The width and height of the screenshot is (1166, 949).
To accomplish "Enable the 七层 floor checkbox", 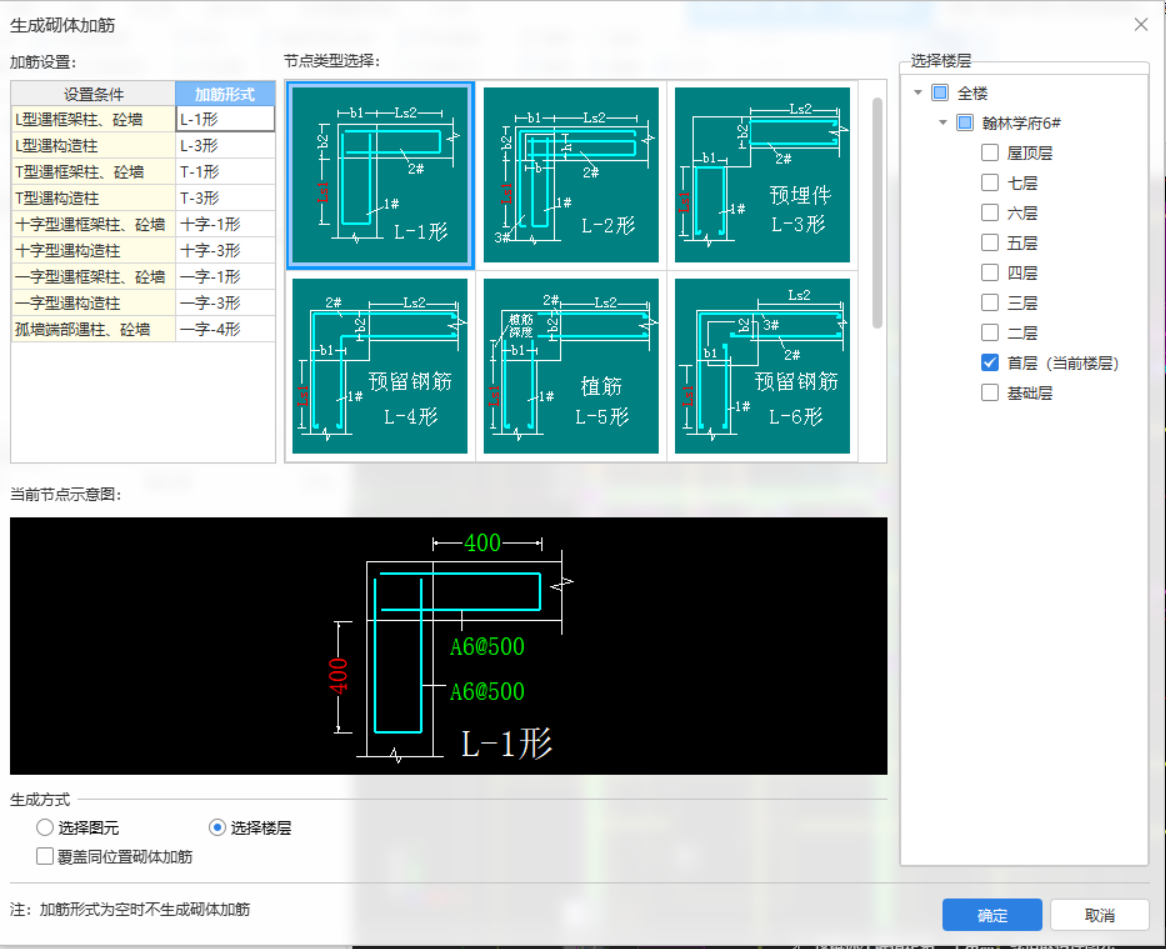I will pyautogui.click(x=990, y=182).
